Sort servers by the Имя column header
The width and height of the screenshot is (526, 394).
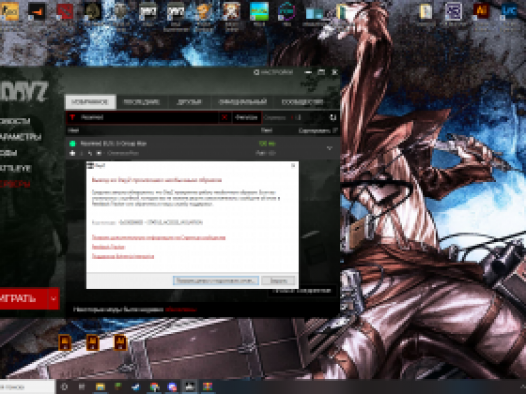[x=73, y=130]
